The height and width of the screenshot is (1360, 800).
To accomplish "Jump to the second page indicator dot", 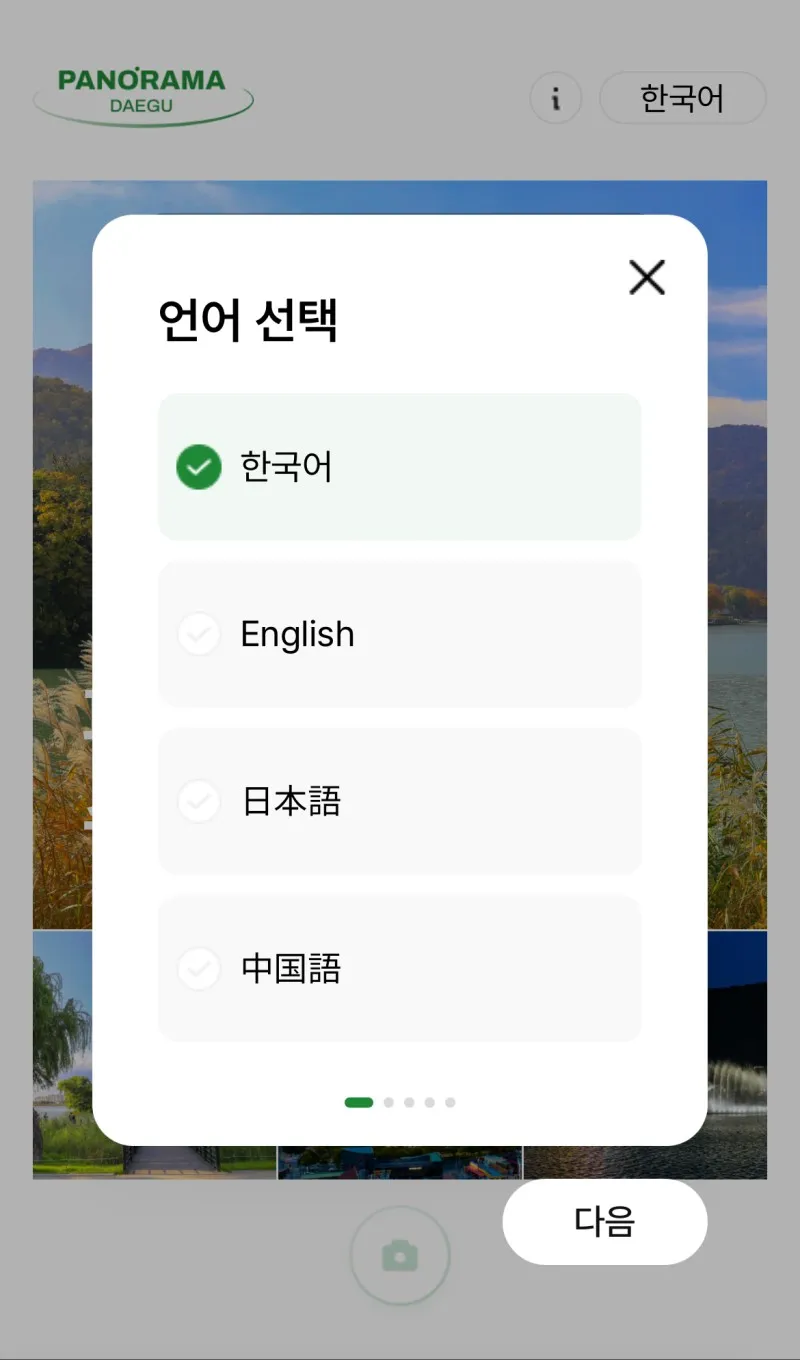I will click(x=388, y=1102).
